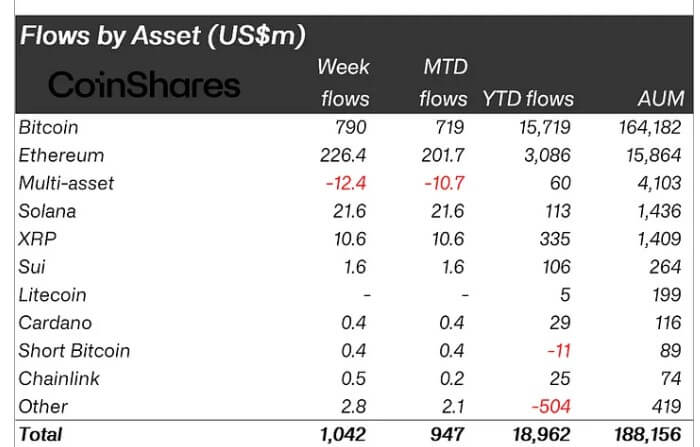Select the Chainlink row label
This screenshot has width=700, height=447.
[59, 379]
